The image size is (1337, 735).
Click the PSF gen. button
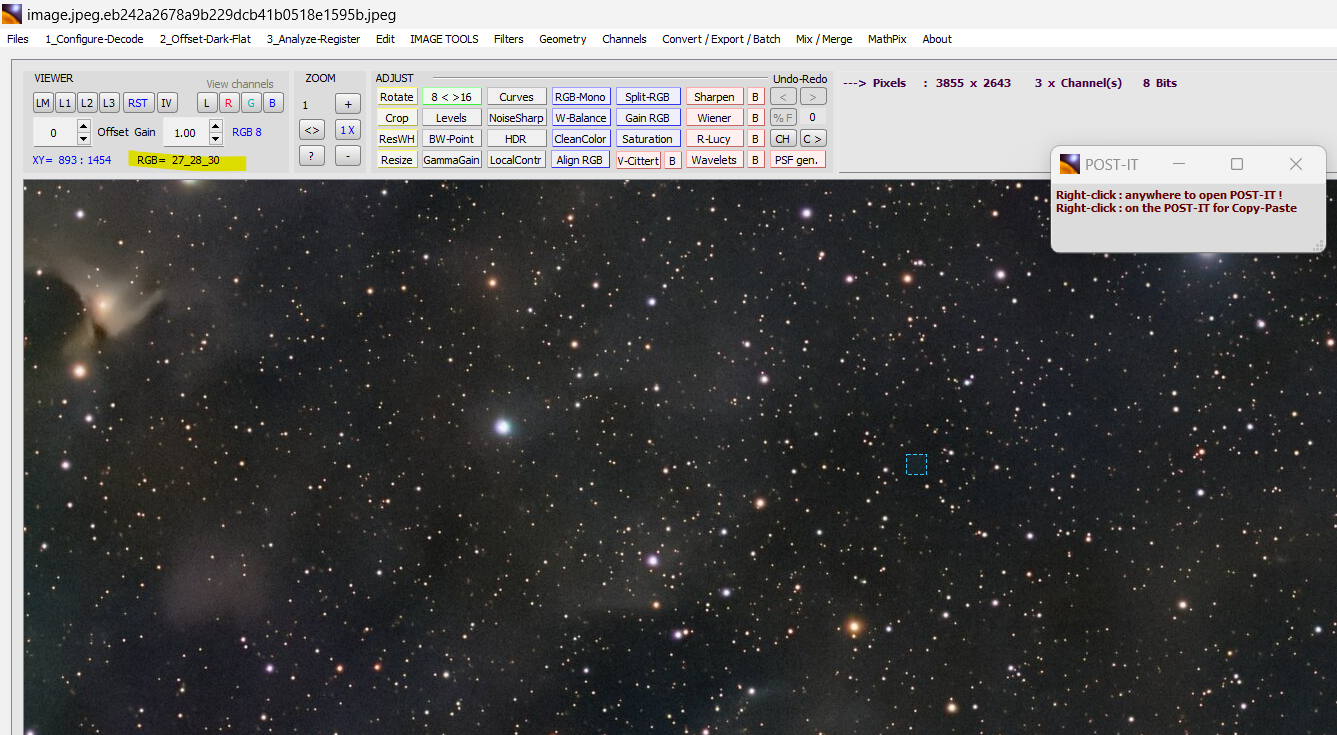point(798,160)
